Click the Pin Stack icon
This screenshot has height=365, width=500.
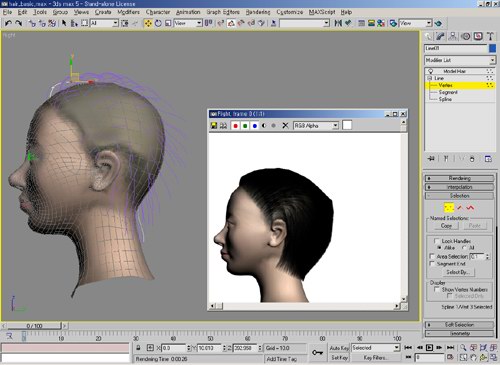pyautogui.click(x=431, y=159)
